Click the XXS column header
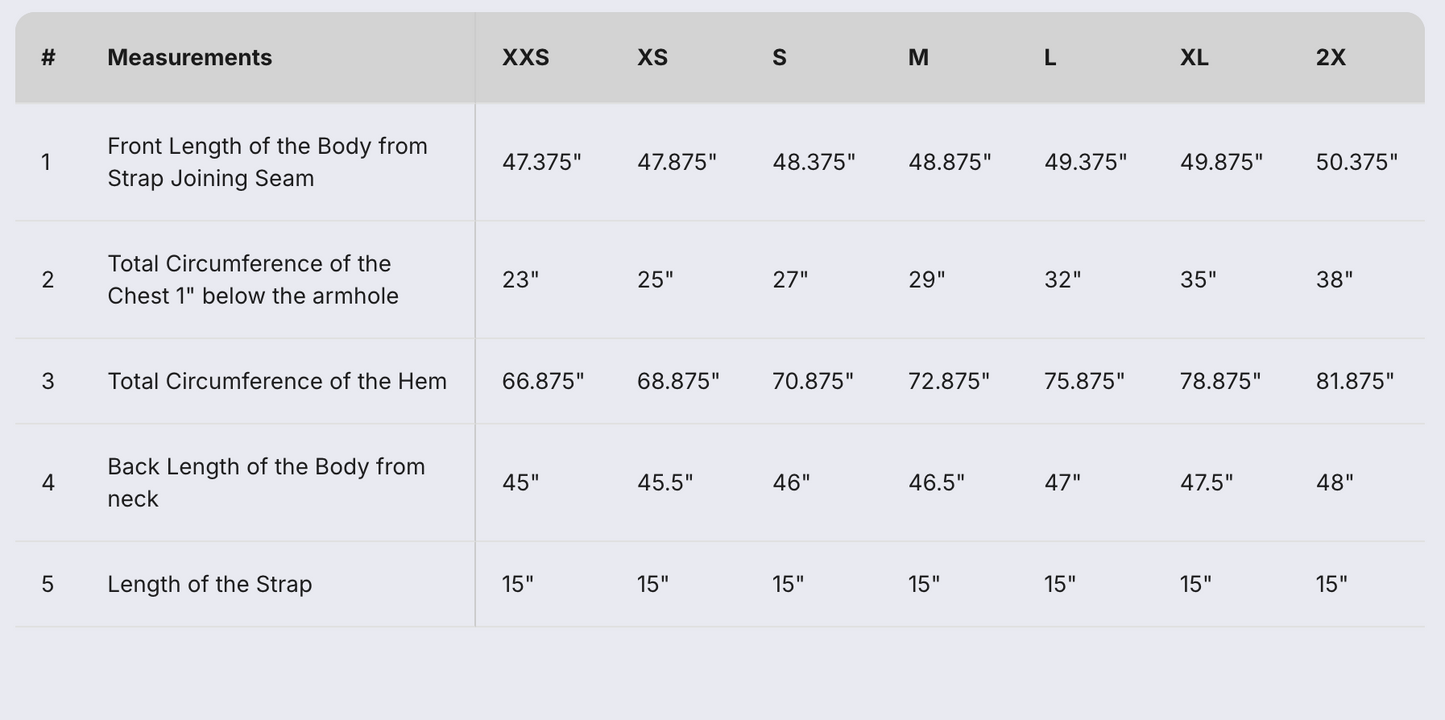This screenshot has height=720, width=1445. 525,58
